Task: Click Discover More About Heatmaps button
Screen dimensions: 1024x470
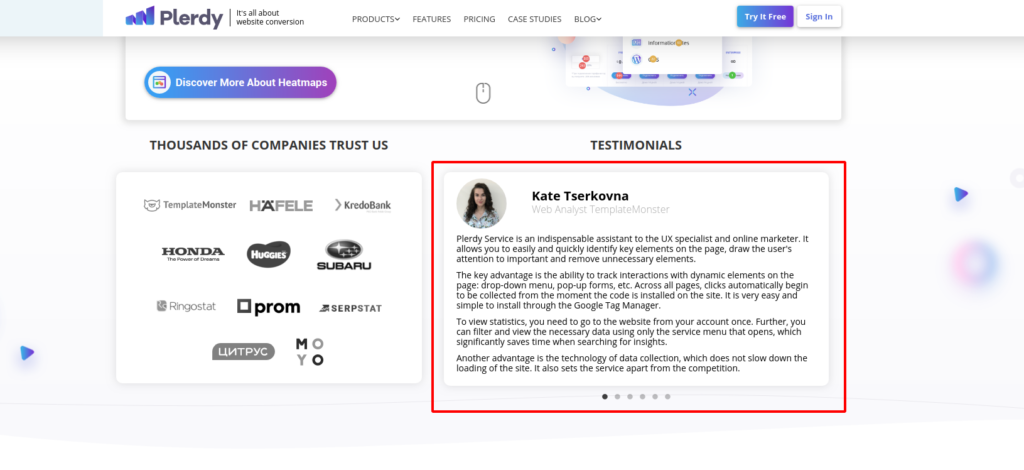Action: point(240,82)
